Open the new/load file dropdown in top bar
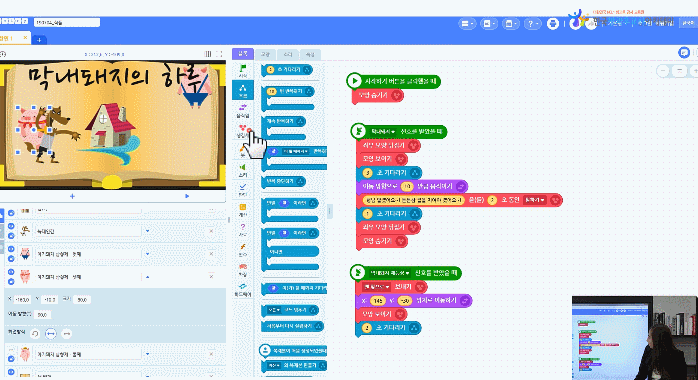 (x=488, y=24)
